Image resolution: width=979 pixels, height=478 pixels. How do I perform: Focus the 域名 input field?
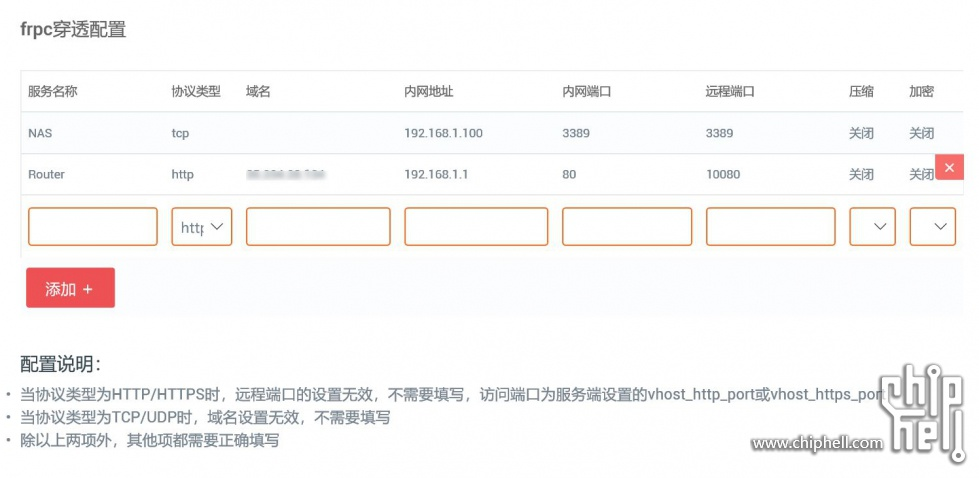(318, 227)
